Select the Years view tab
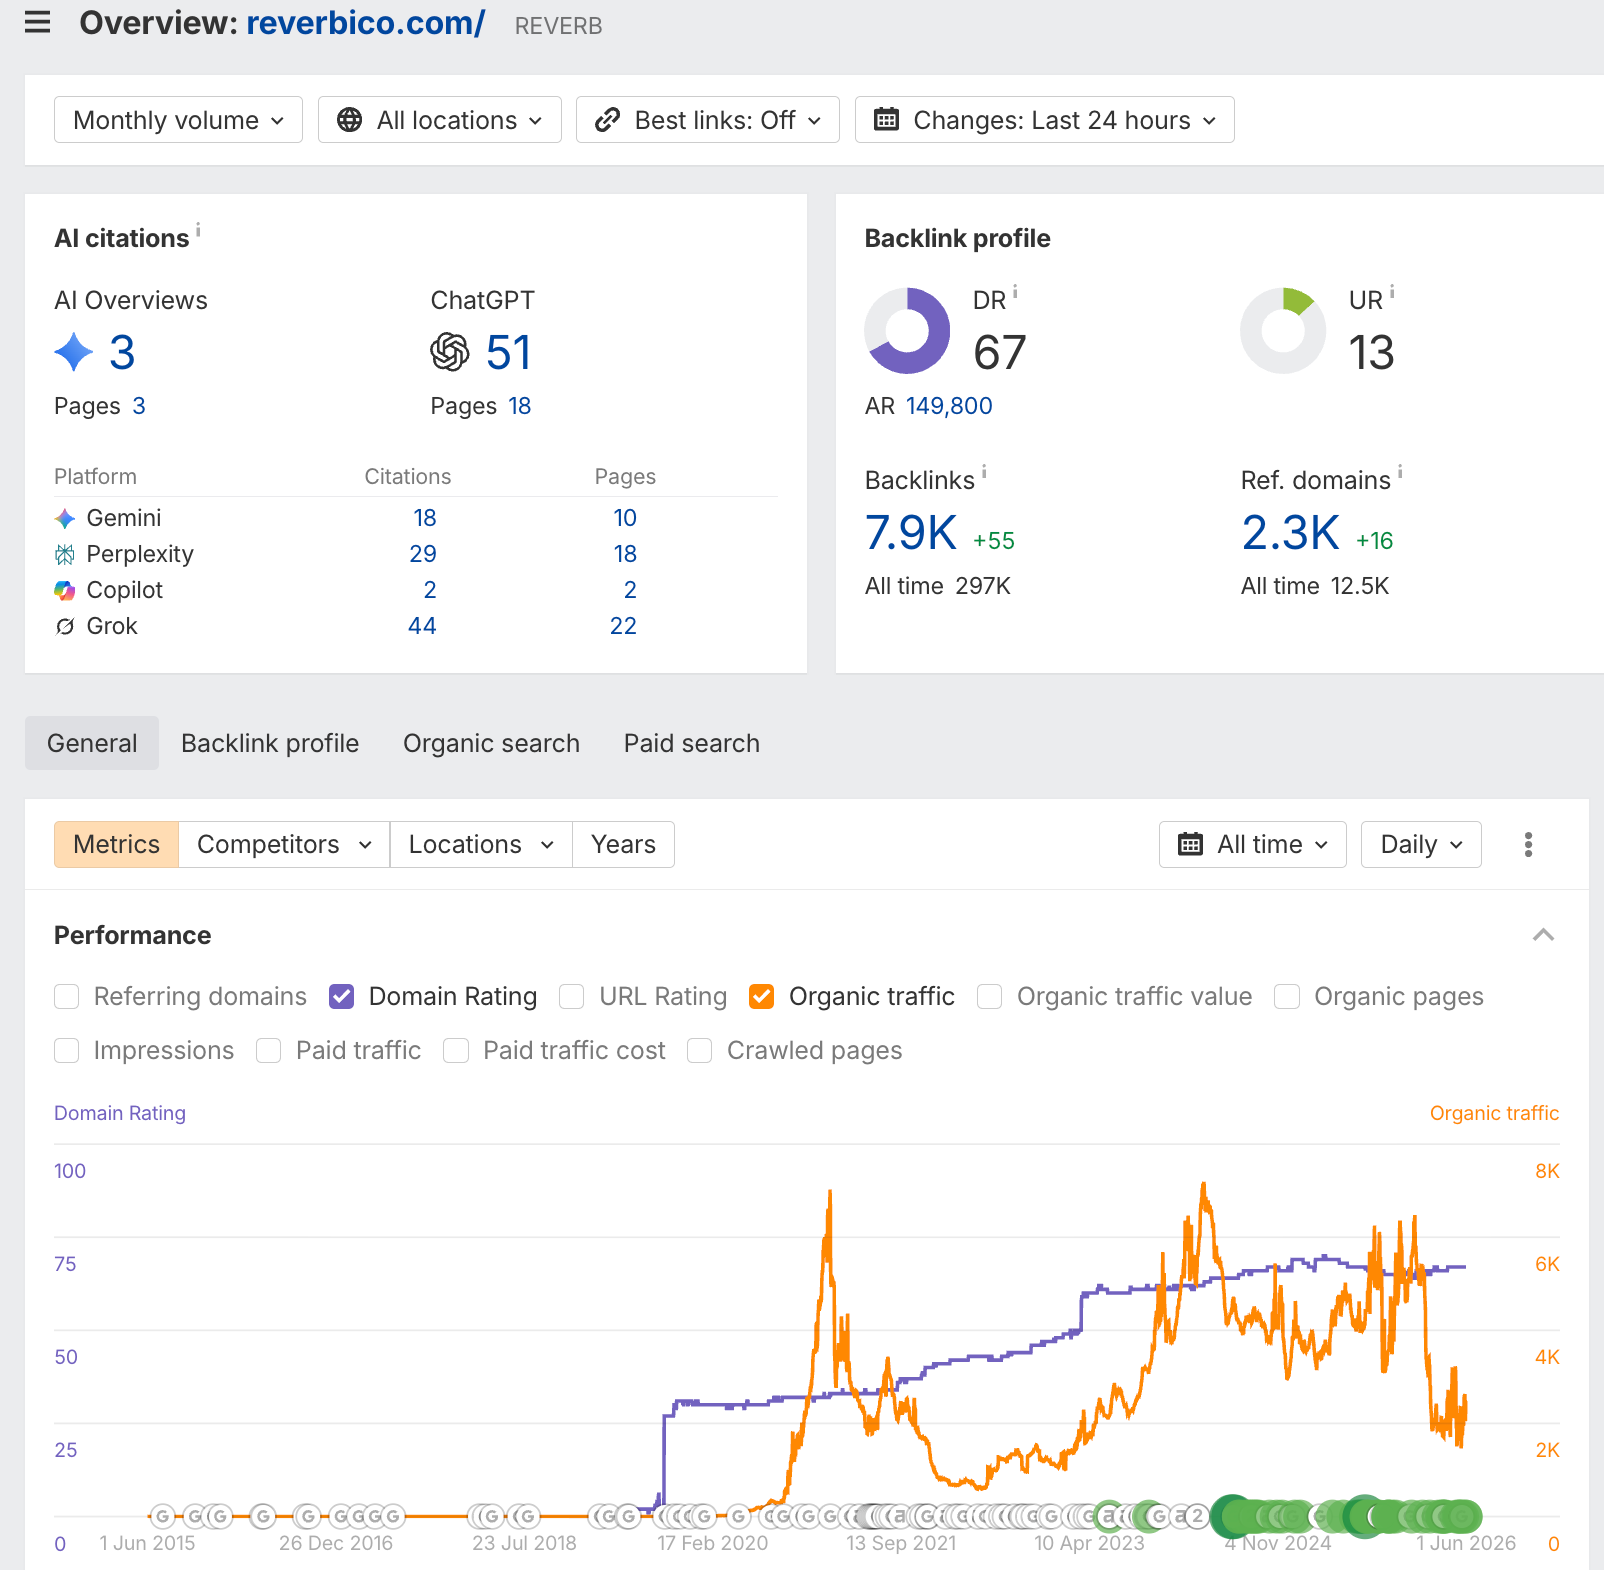Screen dimensions: 1604x1570 [623, 845]
